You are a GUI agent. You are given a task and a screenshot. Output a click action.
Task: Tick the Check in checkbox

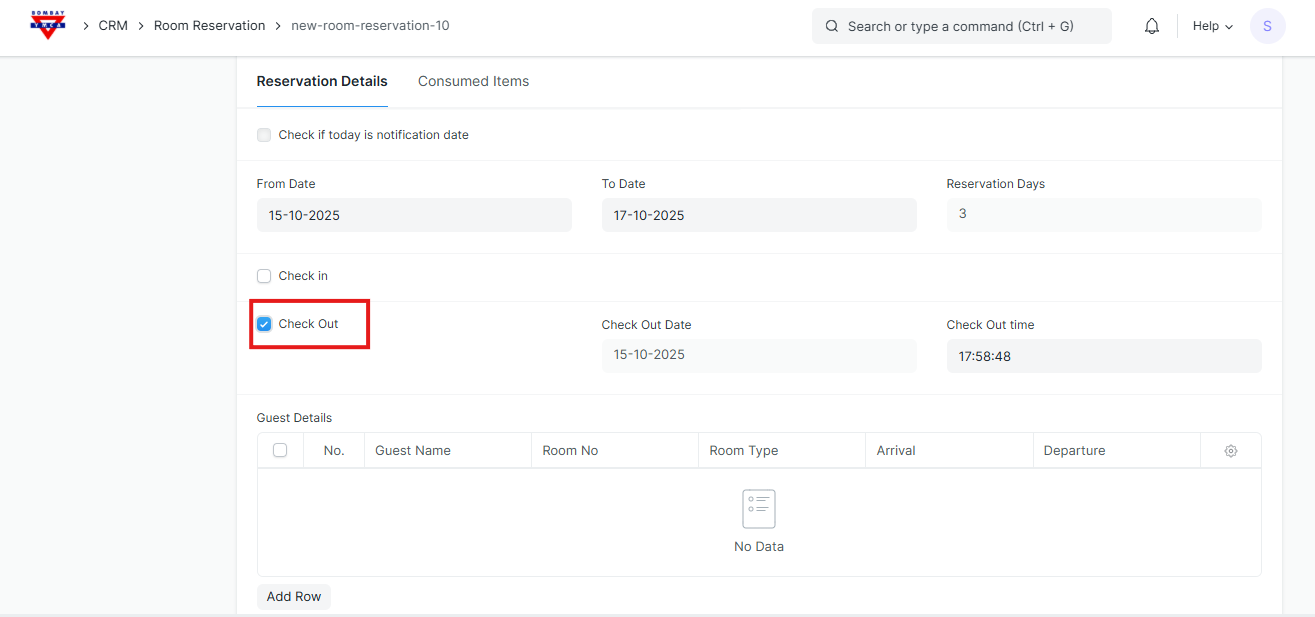pos(264,276)
